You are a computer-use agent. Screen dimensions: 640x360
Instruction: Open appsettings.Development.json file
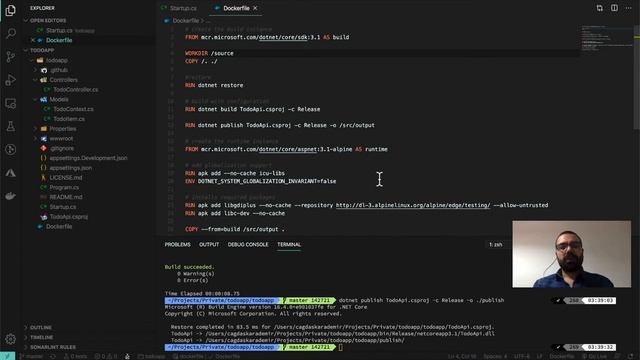click(x=88, y=158)
